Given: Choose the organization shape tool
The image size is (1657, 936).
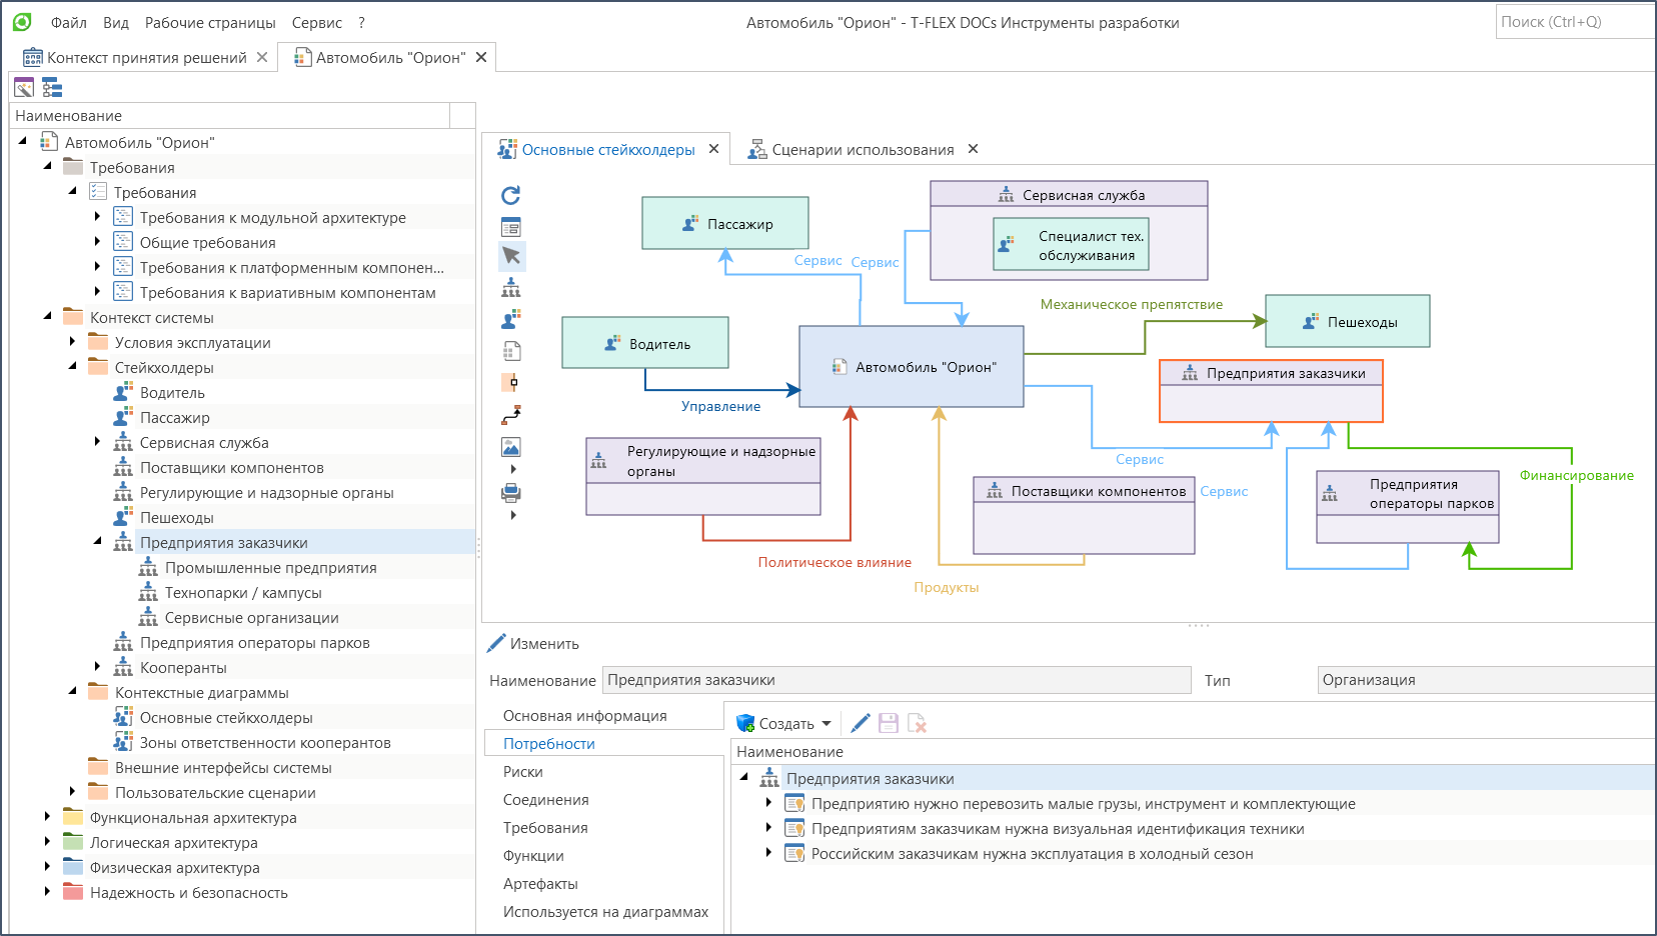Looking at the screenshot, I should click(511, 288).
